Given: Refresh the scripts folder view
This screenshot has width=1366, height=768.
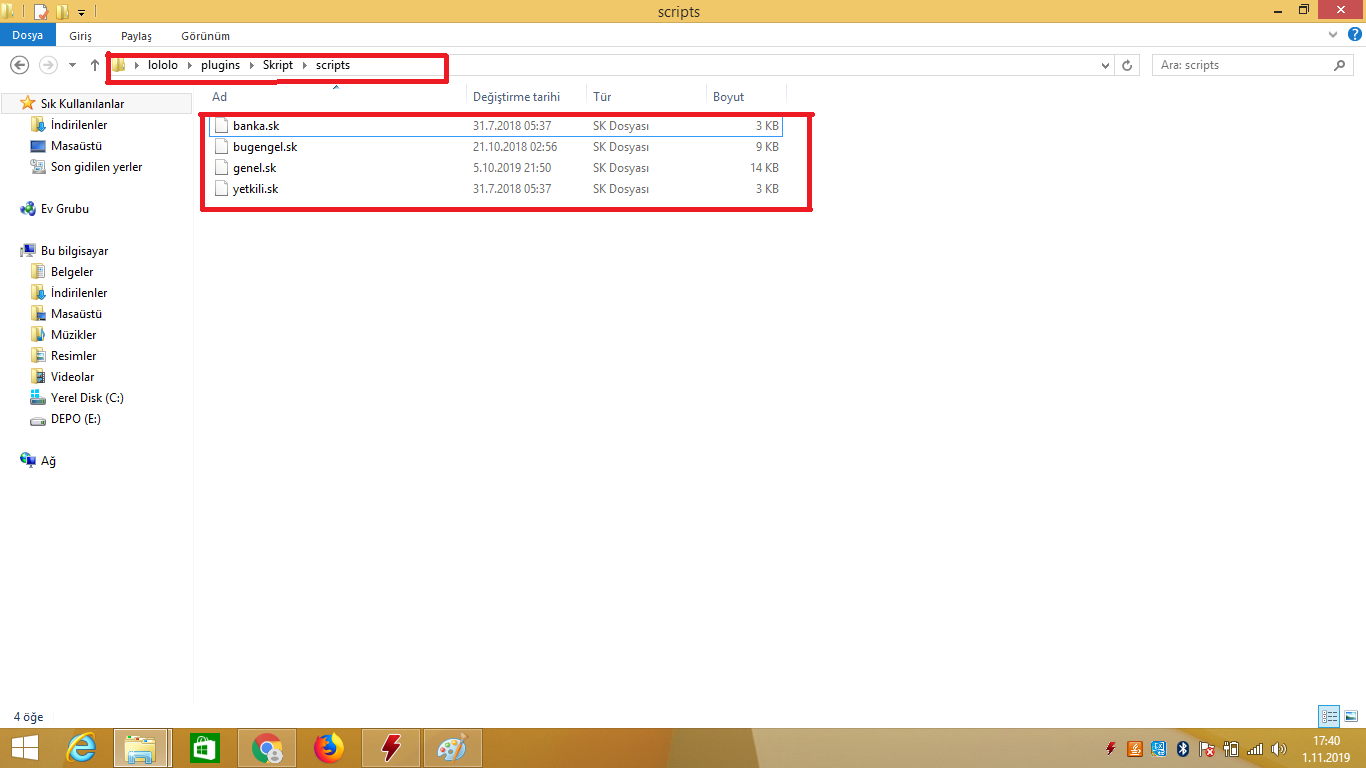Looking at the screenshot, I should pyautogui.click(x=1128, y=65).
